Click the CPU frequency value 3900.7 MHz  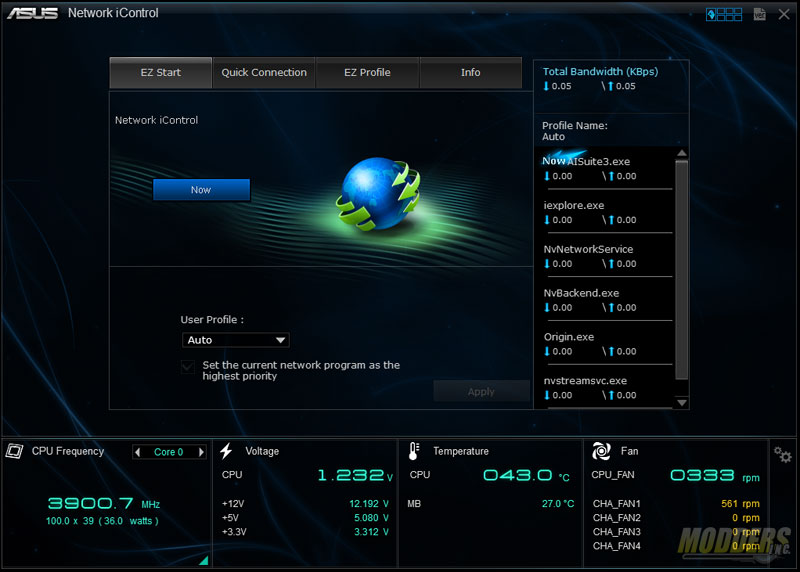point(104,504)
